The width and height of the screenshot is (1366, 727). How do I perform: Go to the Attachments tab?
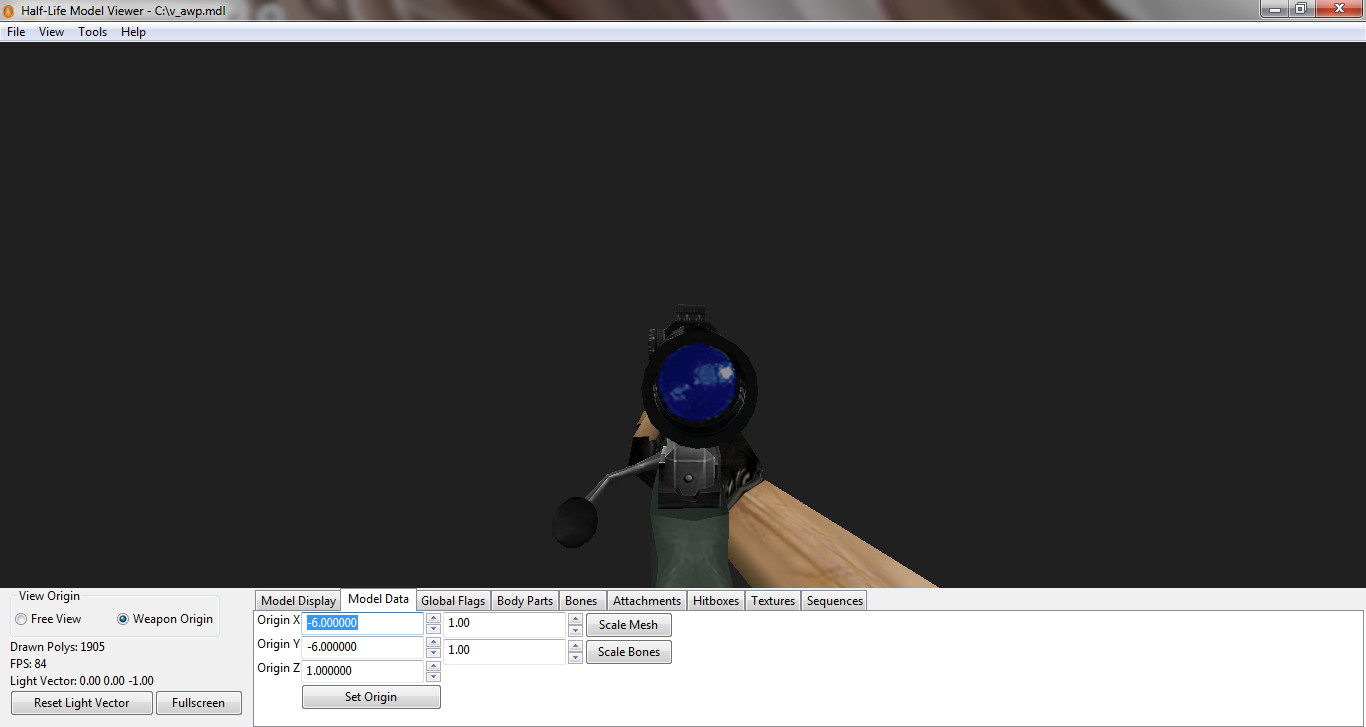pos(647,601)
